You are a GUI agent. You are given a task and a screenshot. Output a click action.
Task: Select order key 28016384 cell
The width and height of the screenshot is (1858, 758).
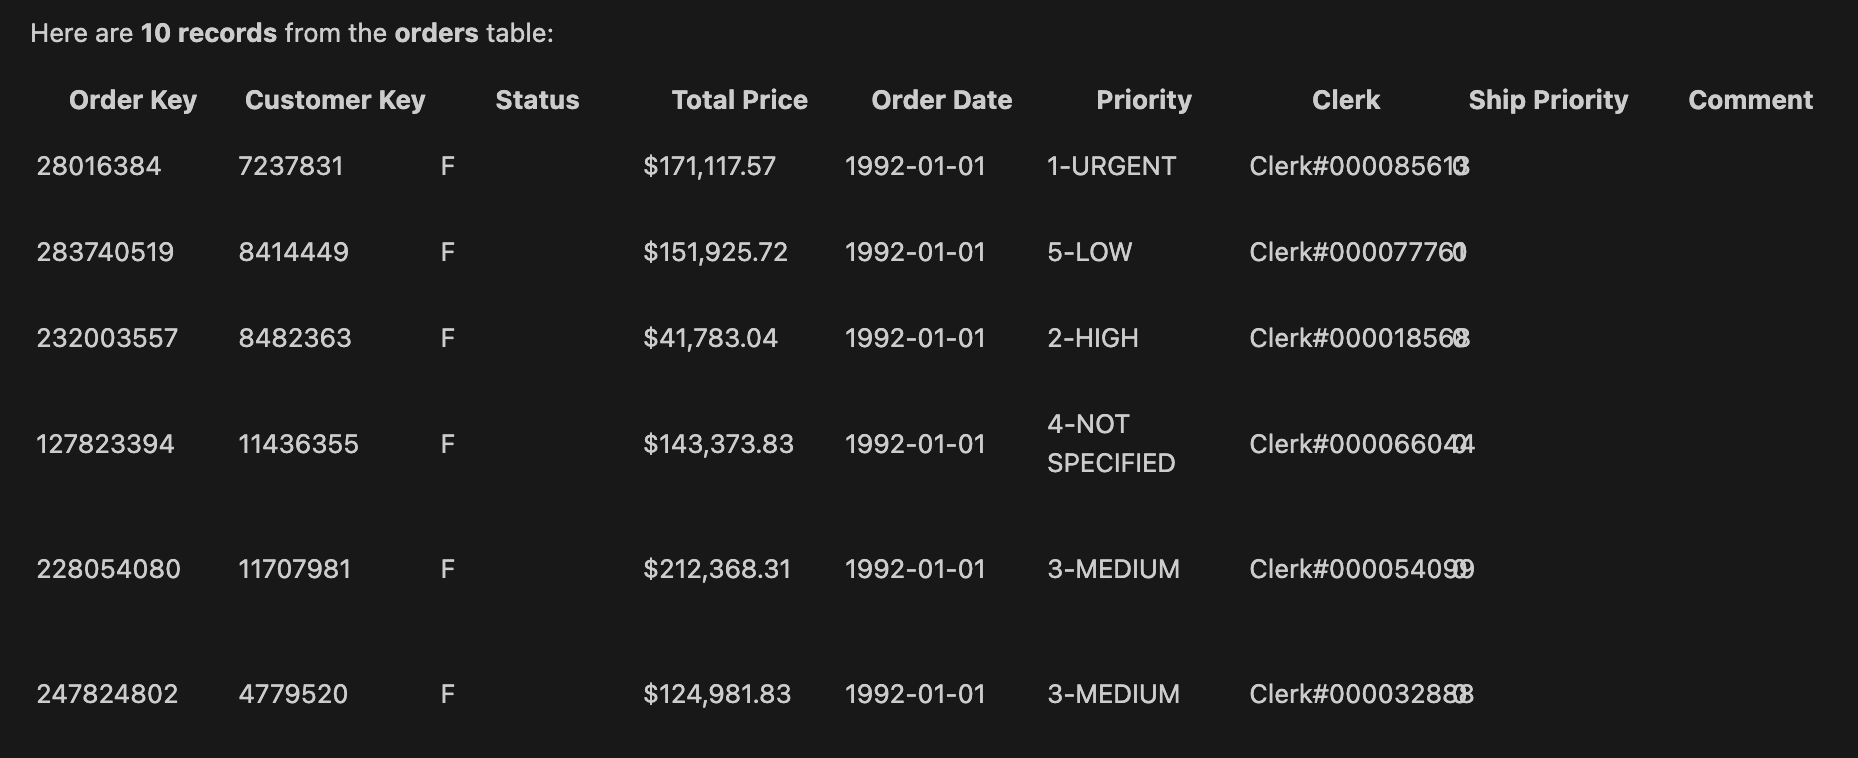tap(99, 166)
